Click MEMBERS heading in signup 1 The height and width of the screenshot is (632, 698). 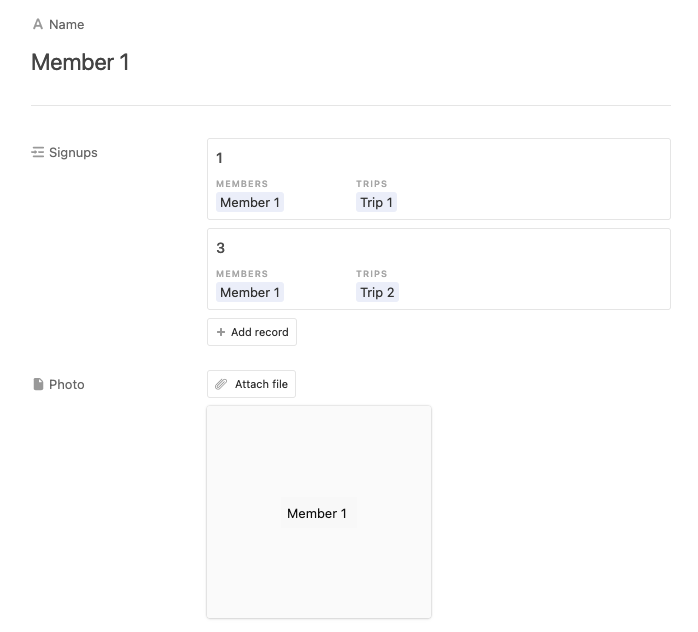click(242, 184)
